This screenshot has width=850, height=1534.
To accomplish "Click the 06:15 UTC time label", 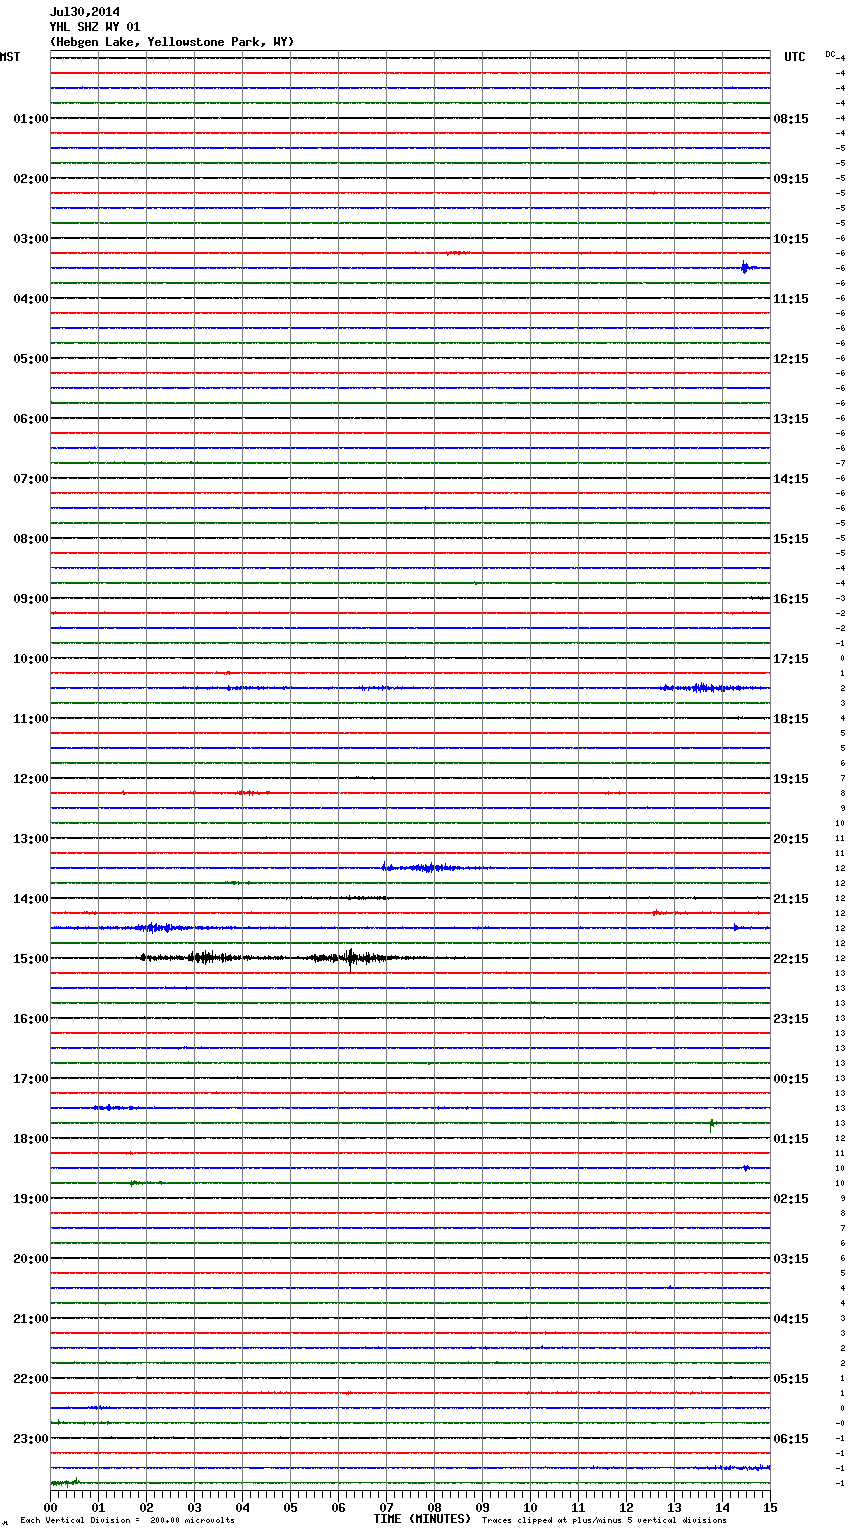I will 791,1439.
